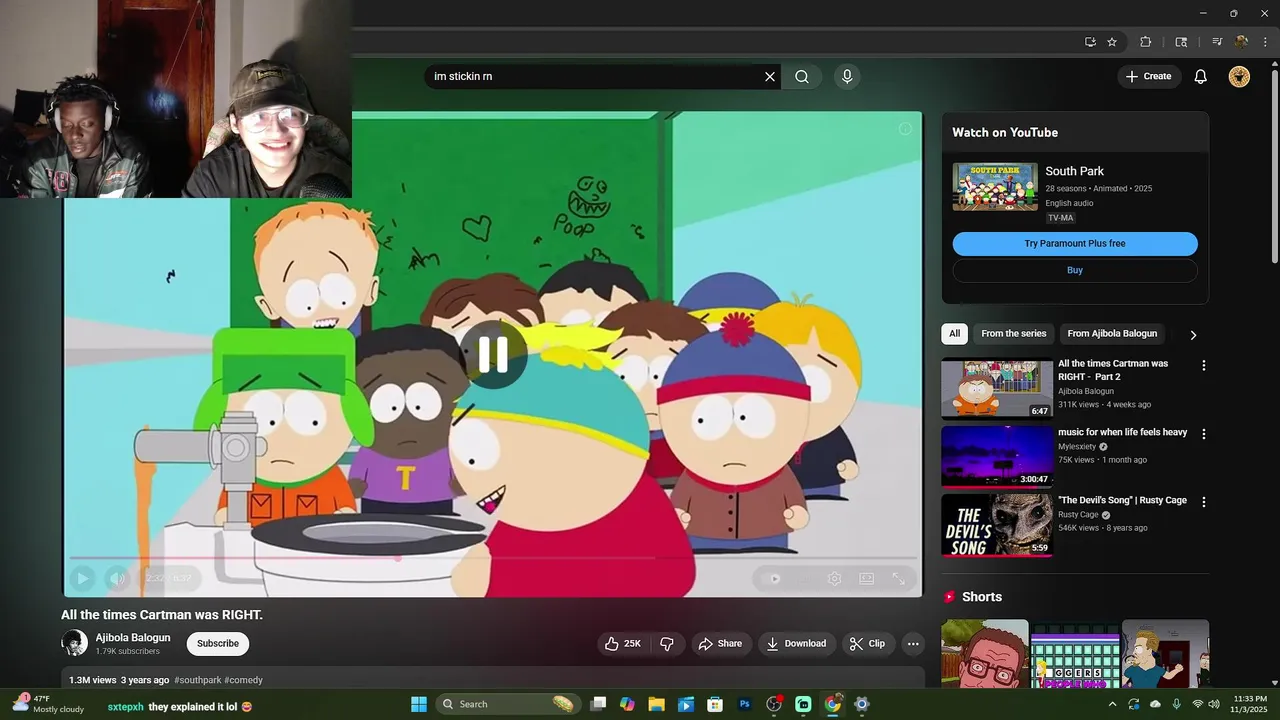Open options for The Devil's Song video
Image resolution: width=1280 pixels, height=720 pixels.
pyautogui.click(x=1204, y=502)
